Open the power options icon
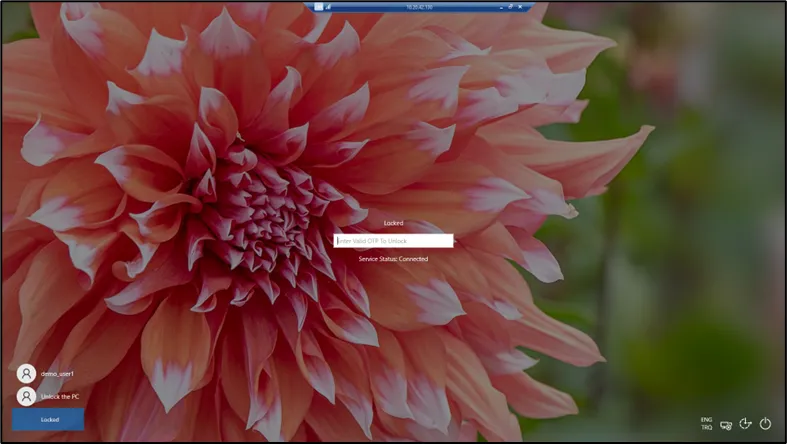This screenshot has width=787, height=444. (x=765, y=424)
